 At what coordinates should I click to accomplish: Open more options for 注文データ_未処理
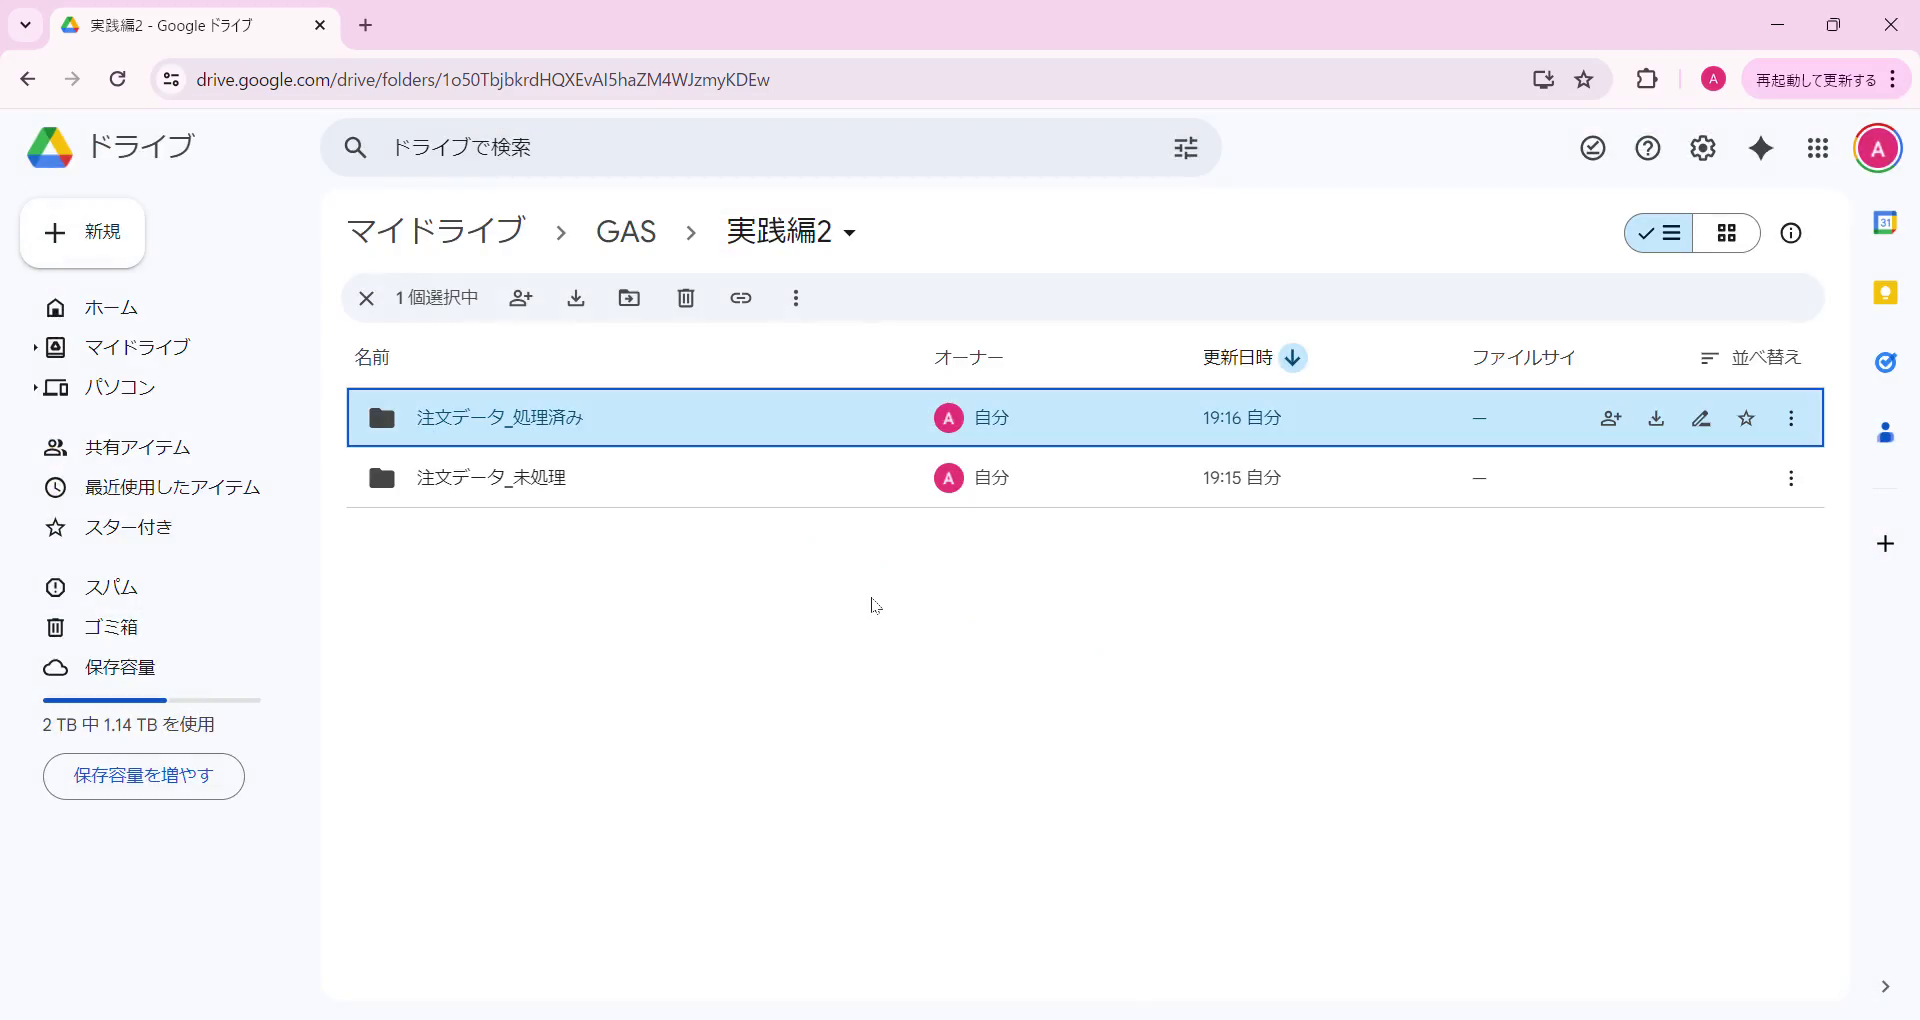(x=1791, y=478)
